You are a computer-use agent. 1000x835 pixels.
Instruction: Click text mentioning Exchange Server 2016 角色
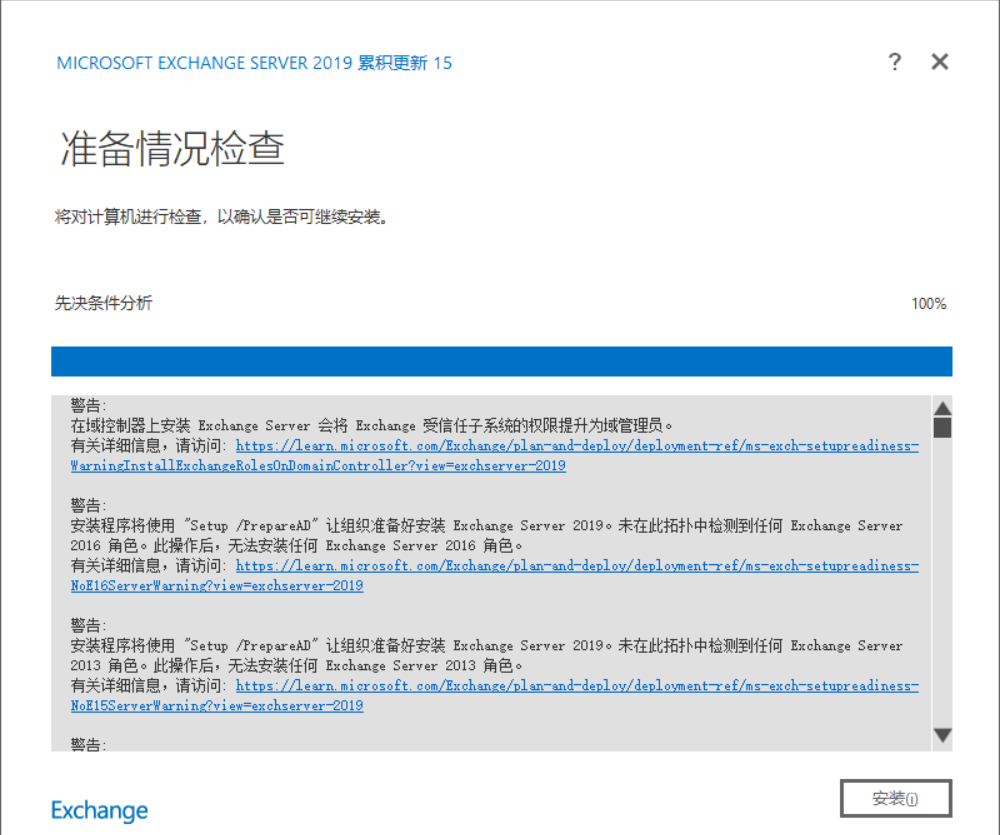point(487,536)
